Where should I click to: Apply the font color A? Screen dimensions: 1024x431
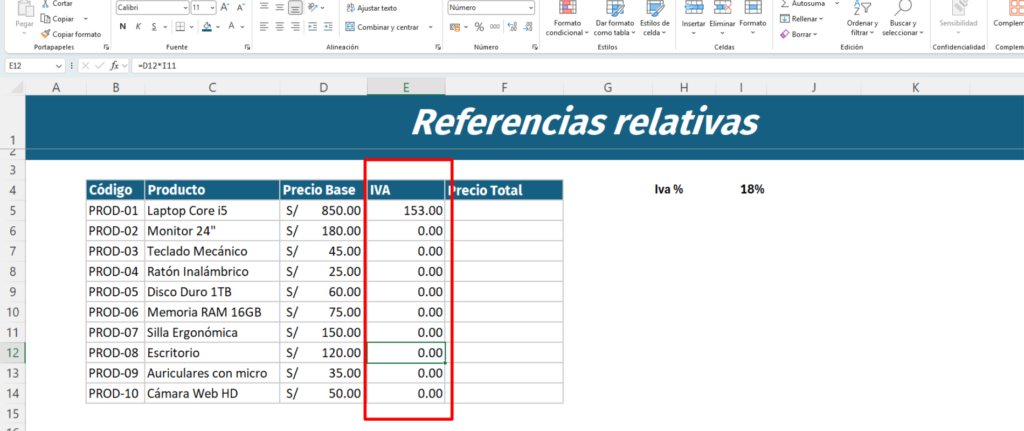click(232, 27)
